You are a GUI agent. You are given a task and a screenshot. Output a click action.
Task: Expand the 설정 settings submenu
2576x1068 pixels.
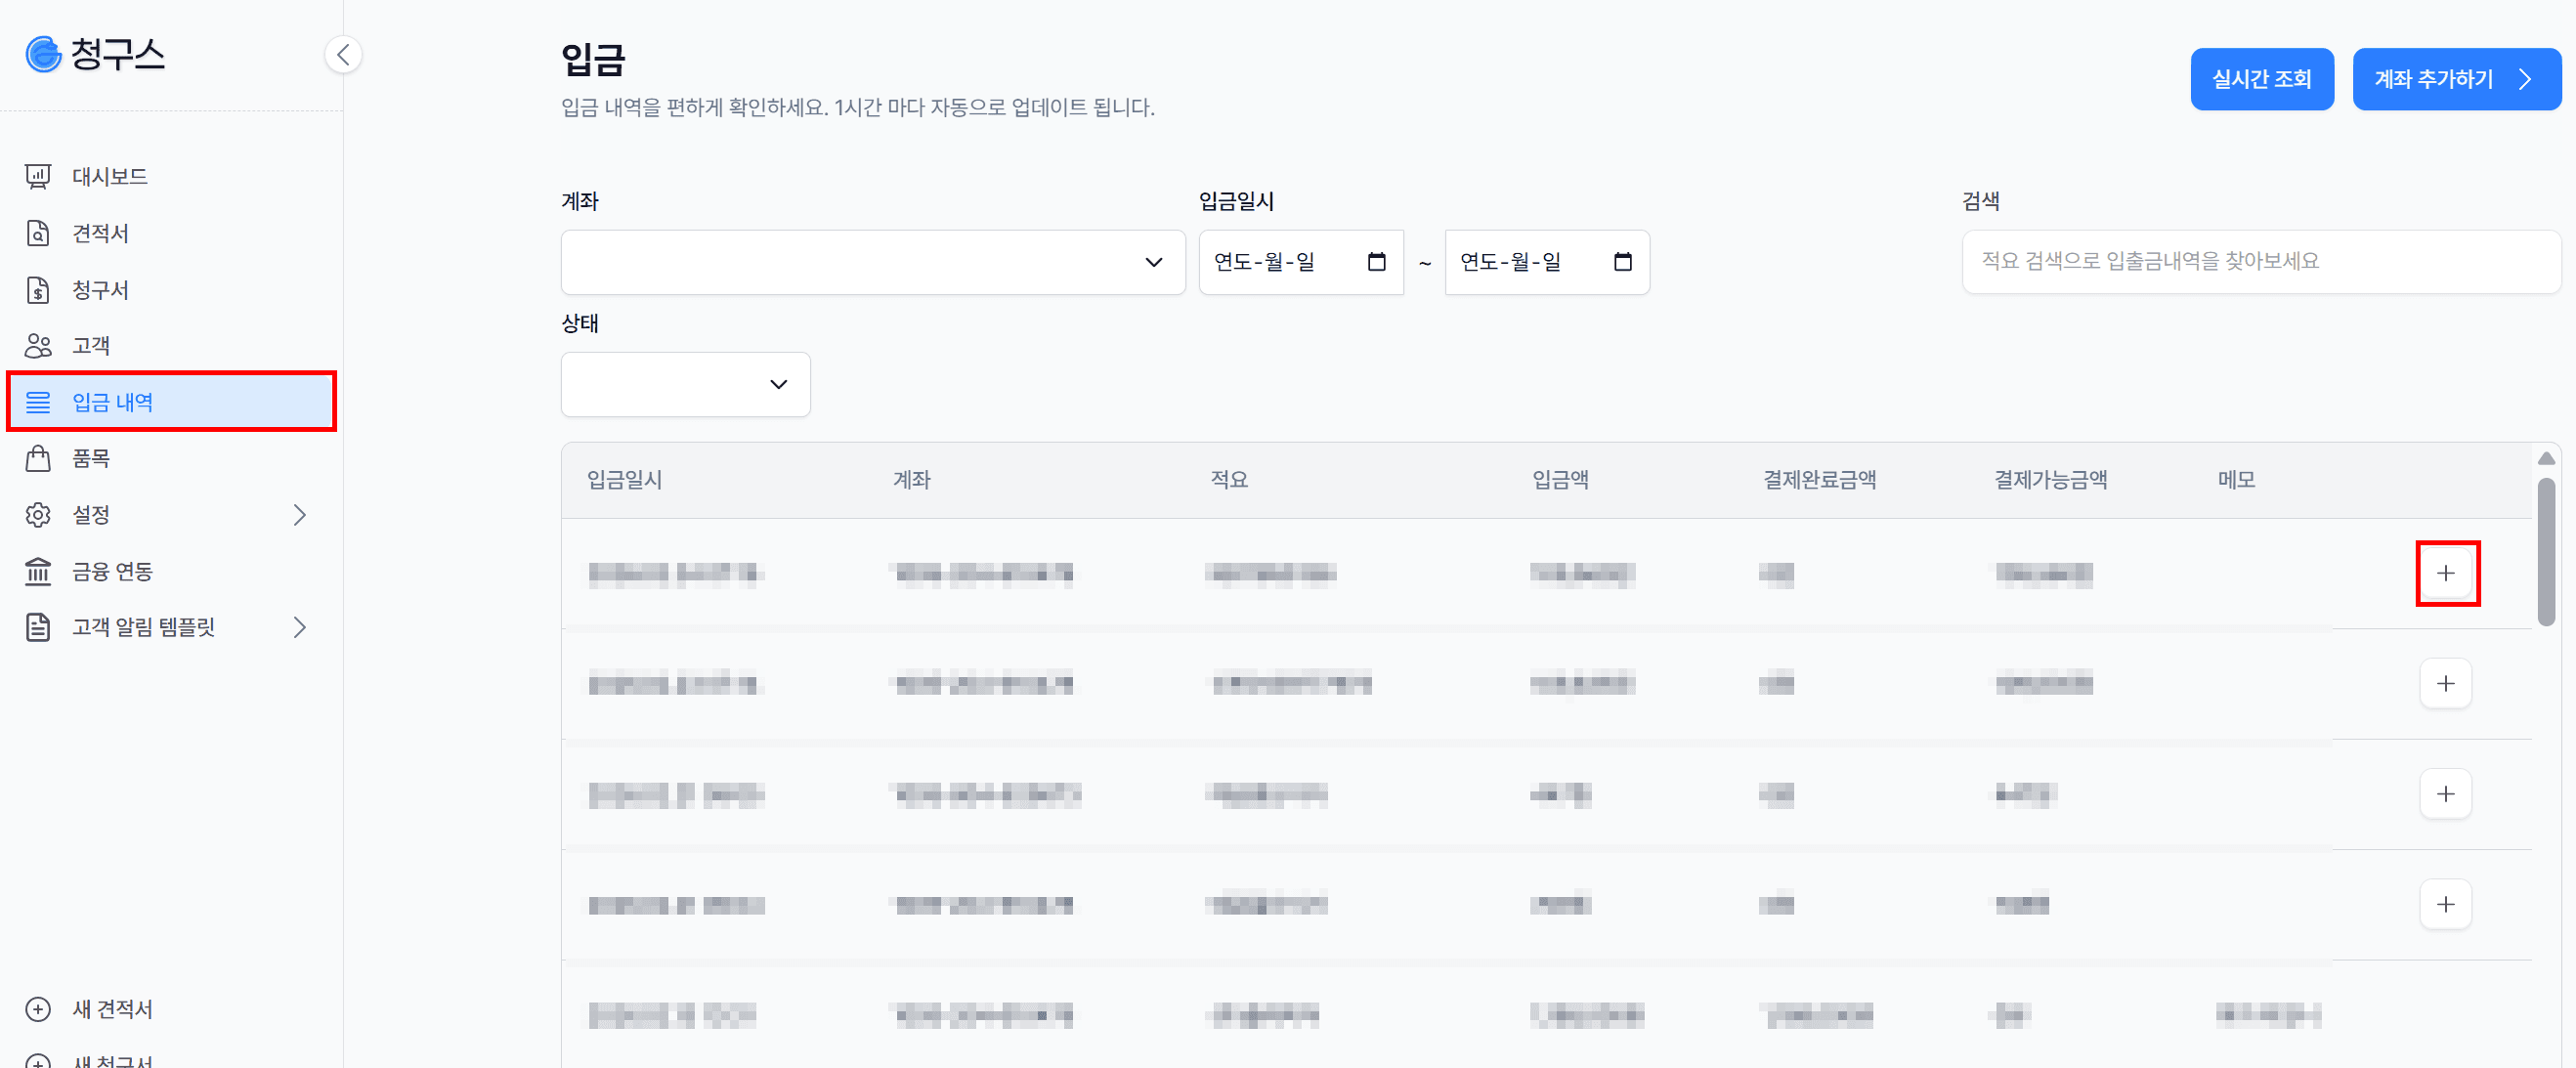pyautogui.click(x=299, y=515)
